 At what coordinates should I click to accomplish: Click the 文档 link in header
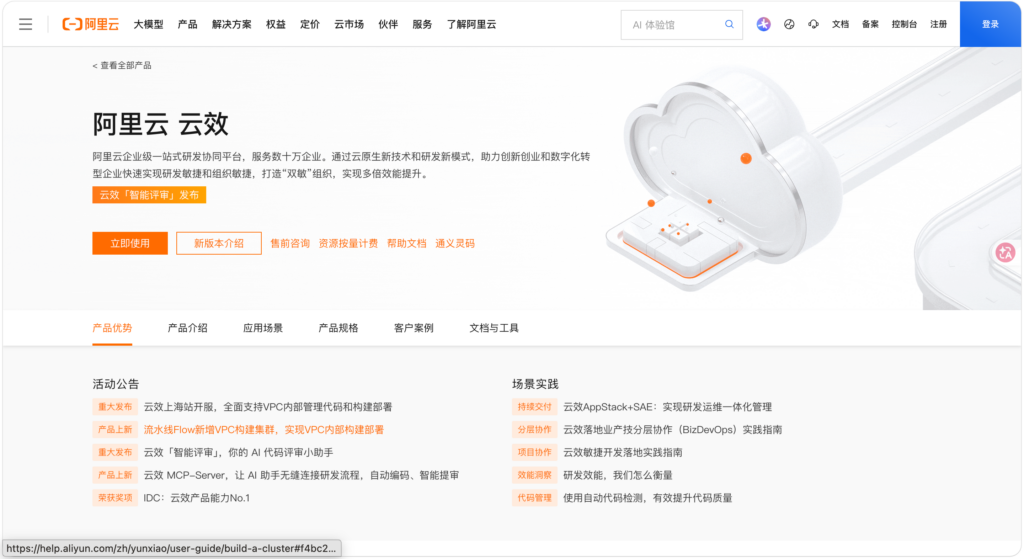[840, 24]
